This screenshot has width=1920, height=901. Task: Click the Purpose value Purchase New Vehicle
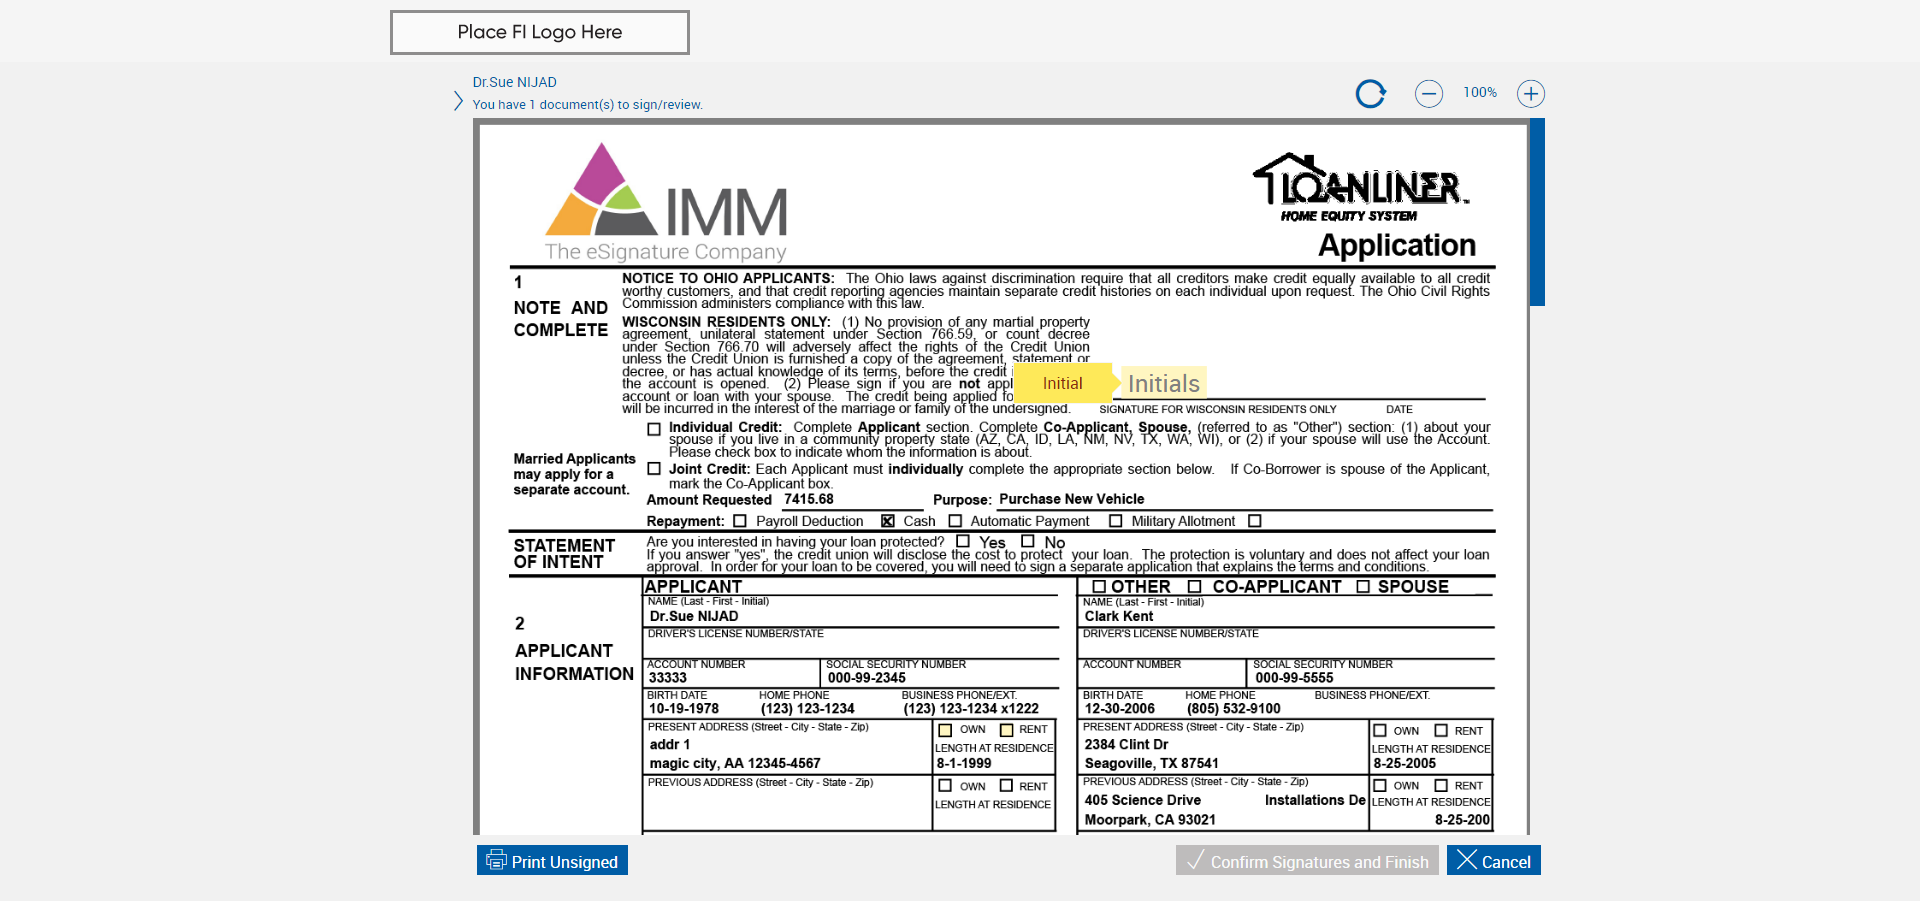[x=1072, y=499]
